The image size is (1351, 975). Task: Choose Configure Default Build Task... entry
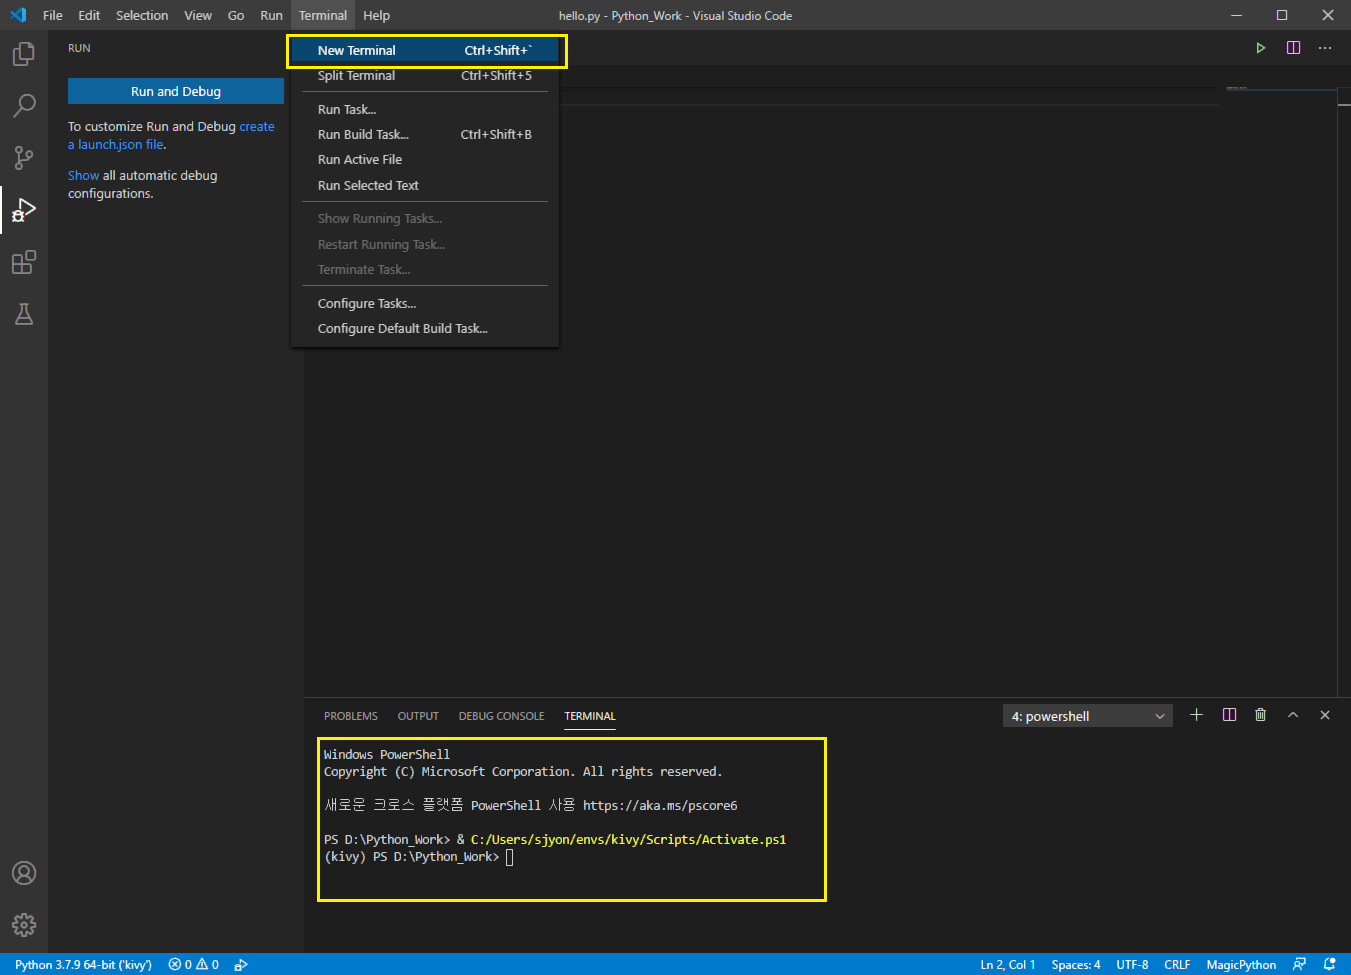click(x=424, y=329)
